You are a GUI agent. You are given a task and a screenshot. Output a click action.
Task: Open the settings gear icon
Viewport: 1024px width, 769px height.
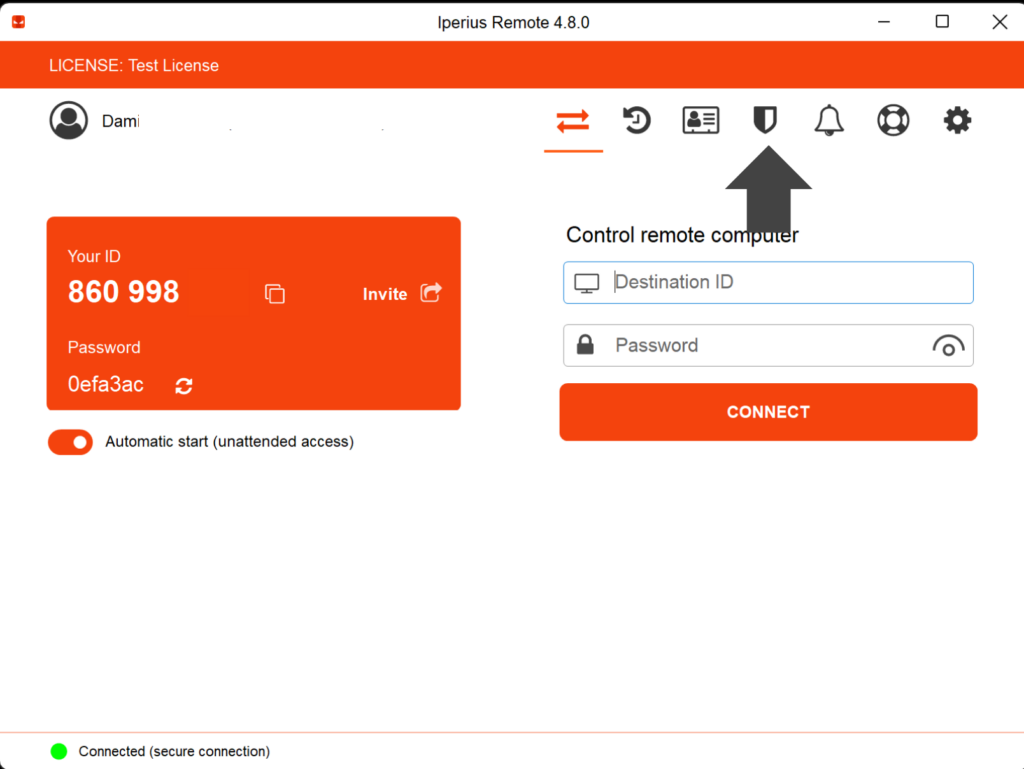(957, 120)
